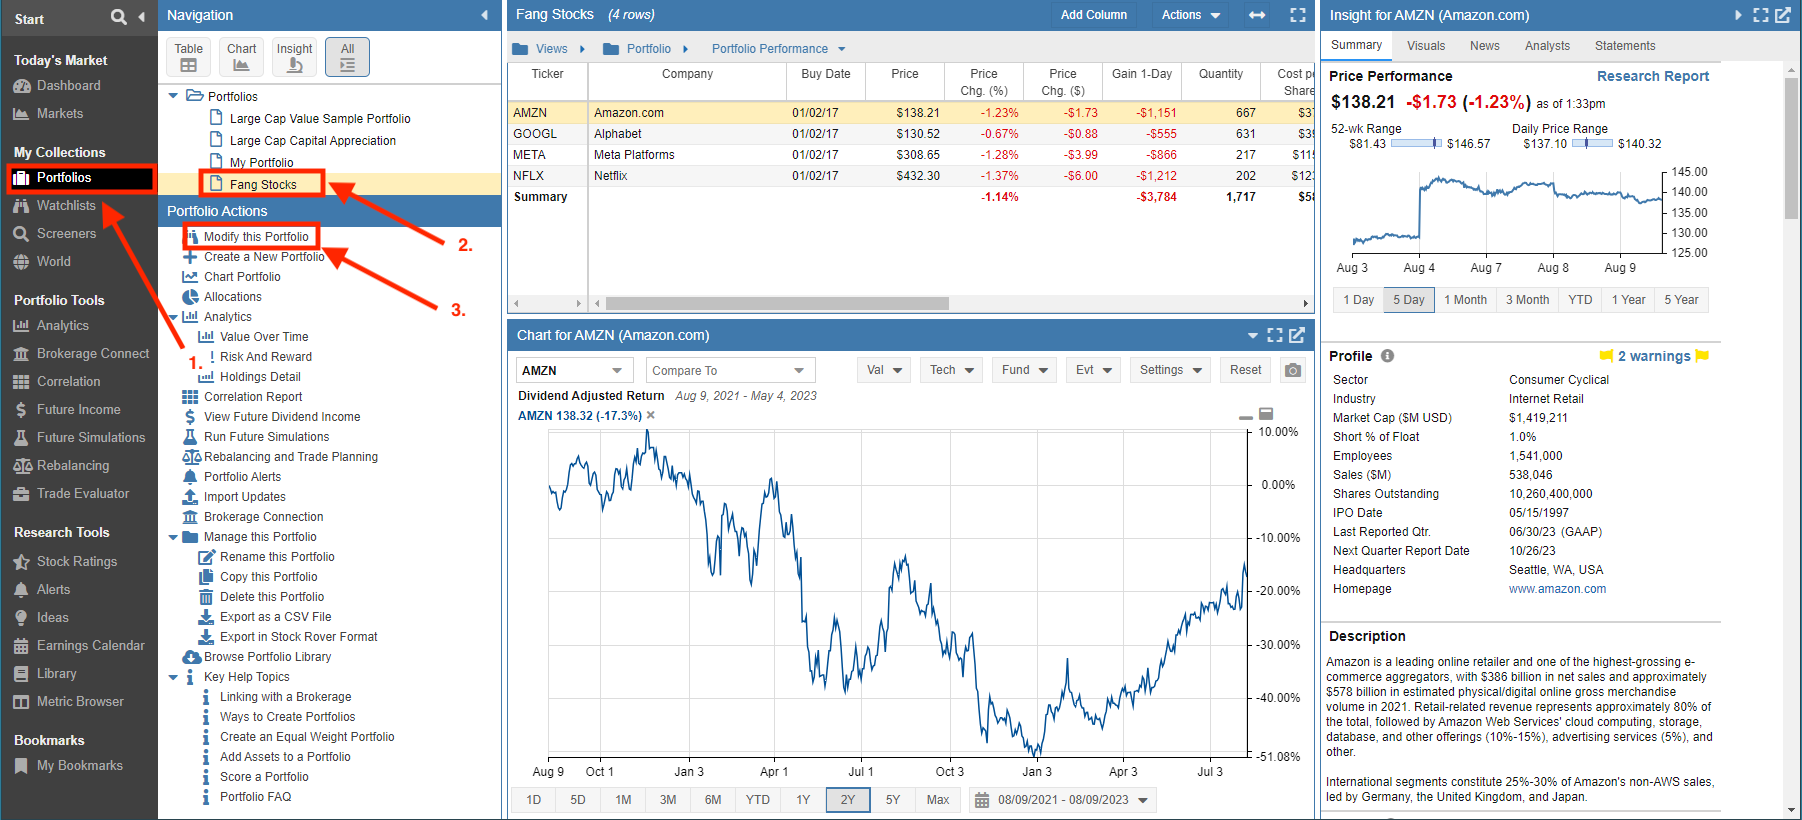Open Brokerage Connect tool
The height and width of the screenshot is (820, 1802).
[x=93, y=354]
